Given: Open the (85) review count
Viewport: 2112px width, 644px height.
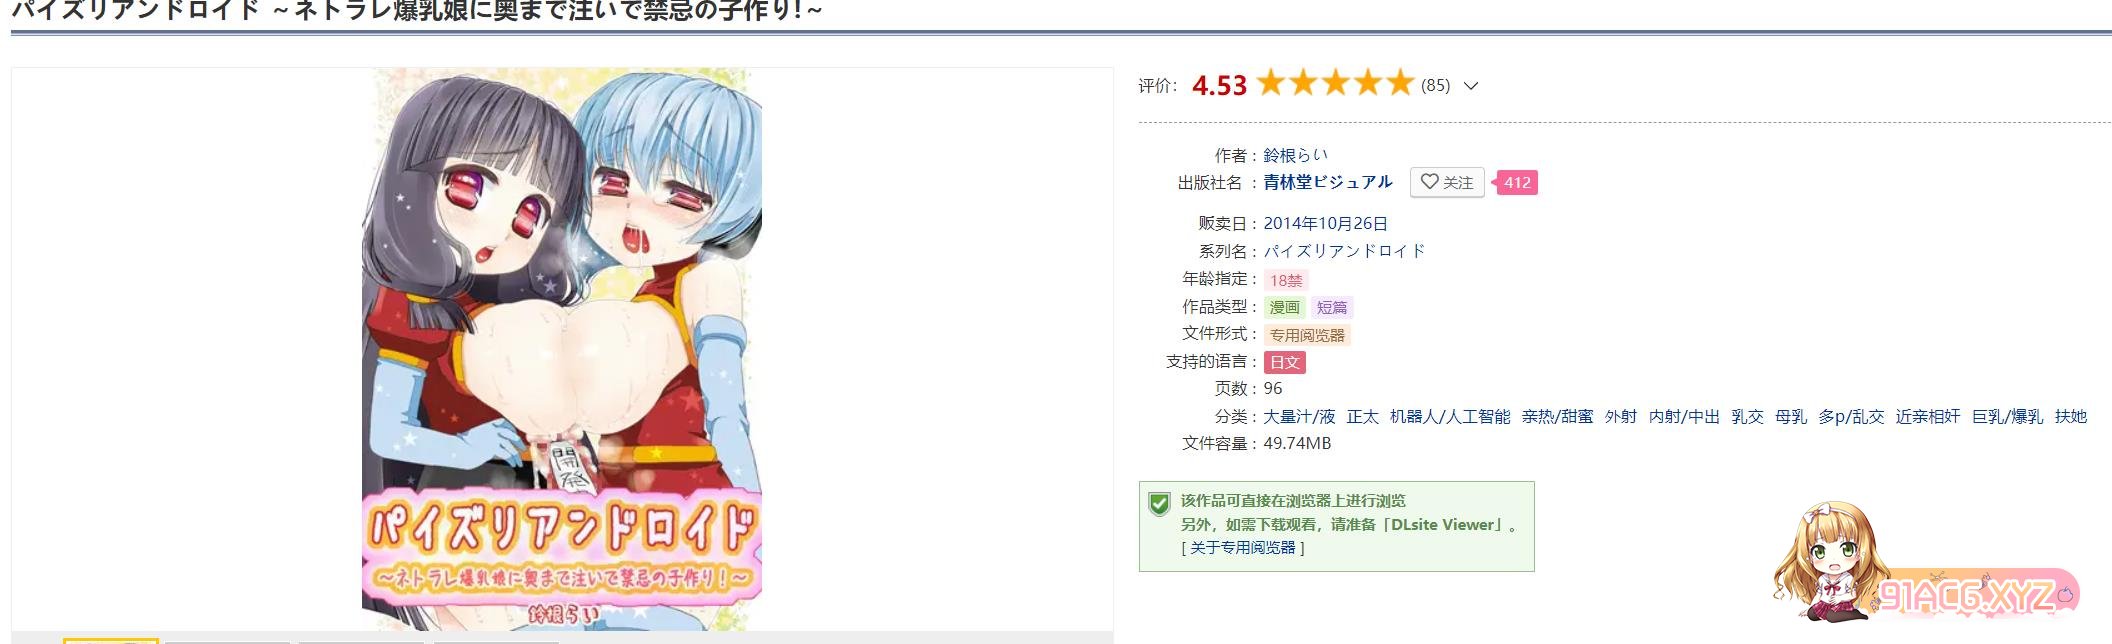Looking at the screenshot, I should point(1435,86).
